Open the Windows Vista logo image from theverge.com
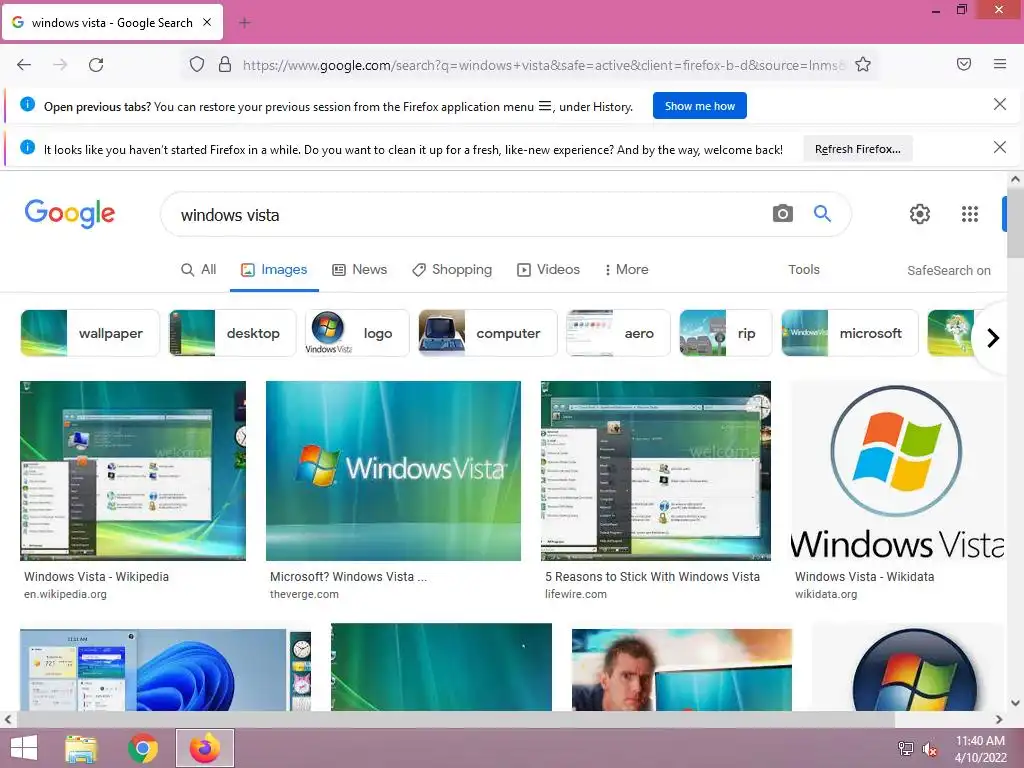Image resolution: width=1024 pixels, height=768 pixels. 393,471
